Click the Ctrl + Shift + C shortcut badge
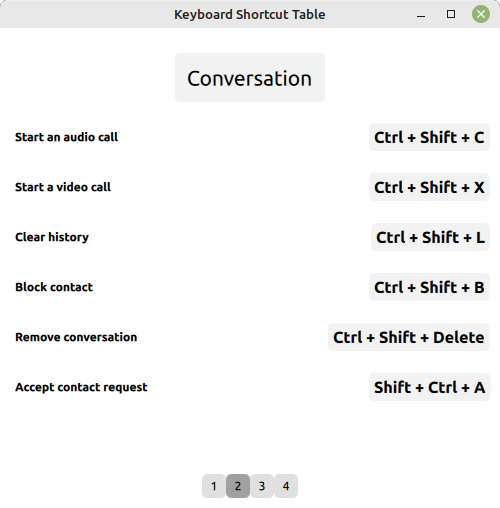Screen dimensions: 500x508 [x=429, y=137]
